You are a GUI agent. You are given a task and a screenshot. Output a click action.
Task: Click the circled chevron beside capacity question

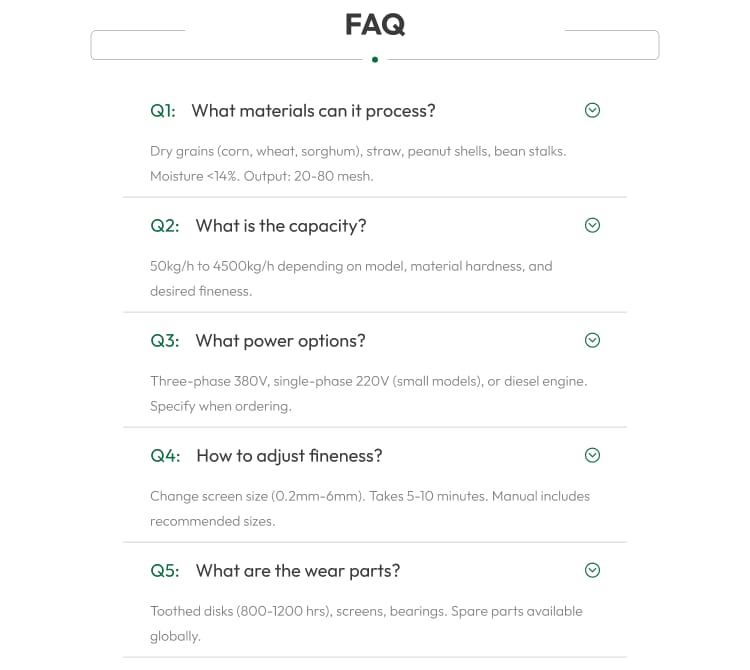[x=592, y=225]
